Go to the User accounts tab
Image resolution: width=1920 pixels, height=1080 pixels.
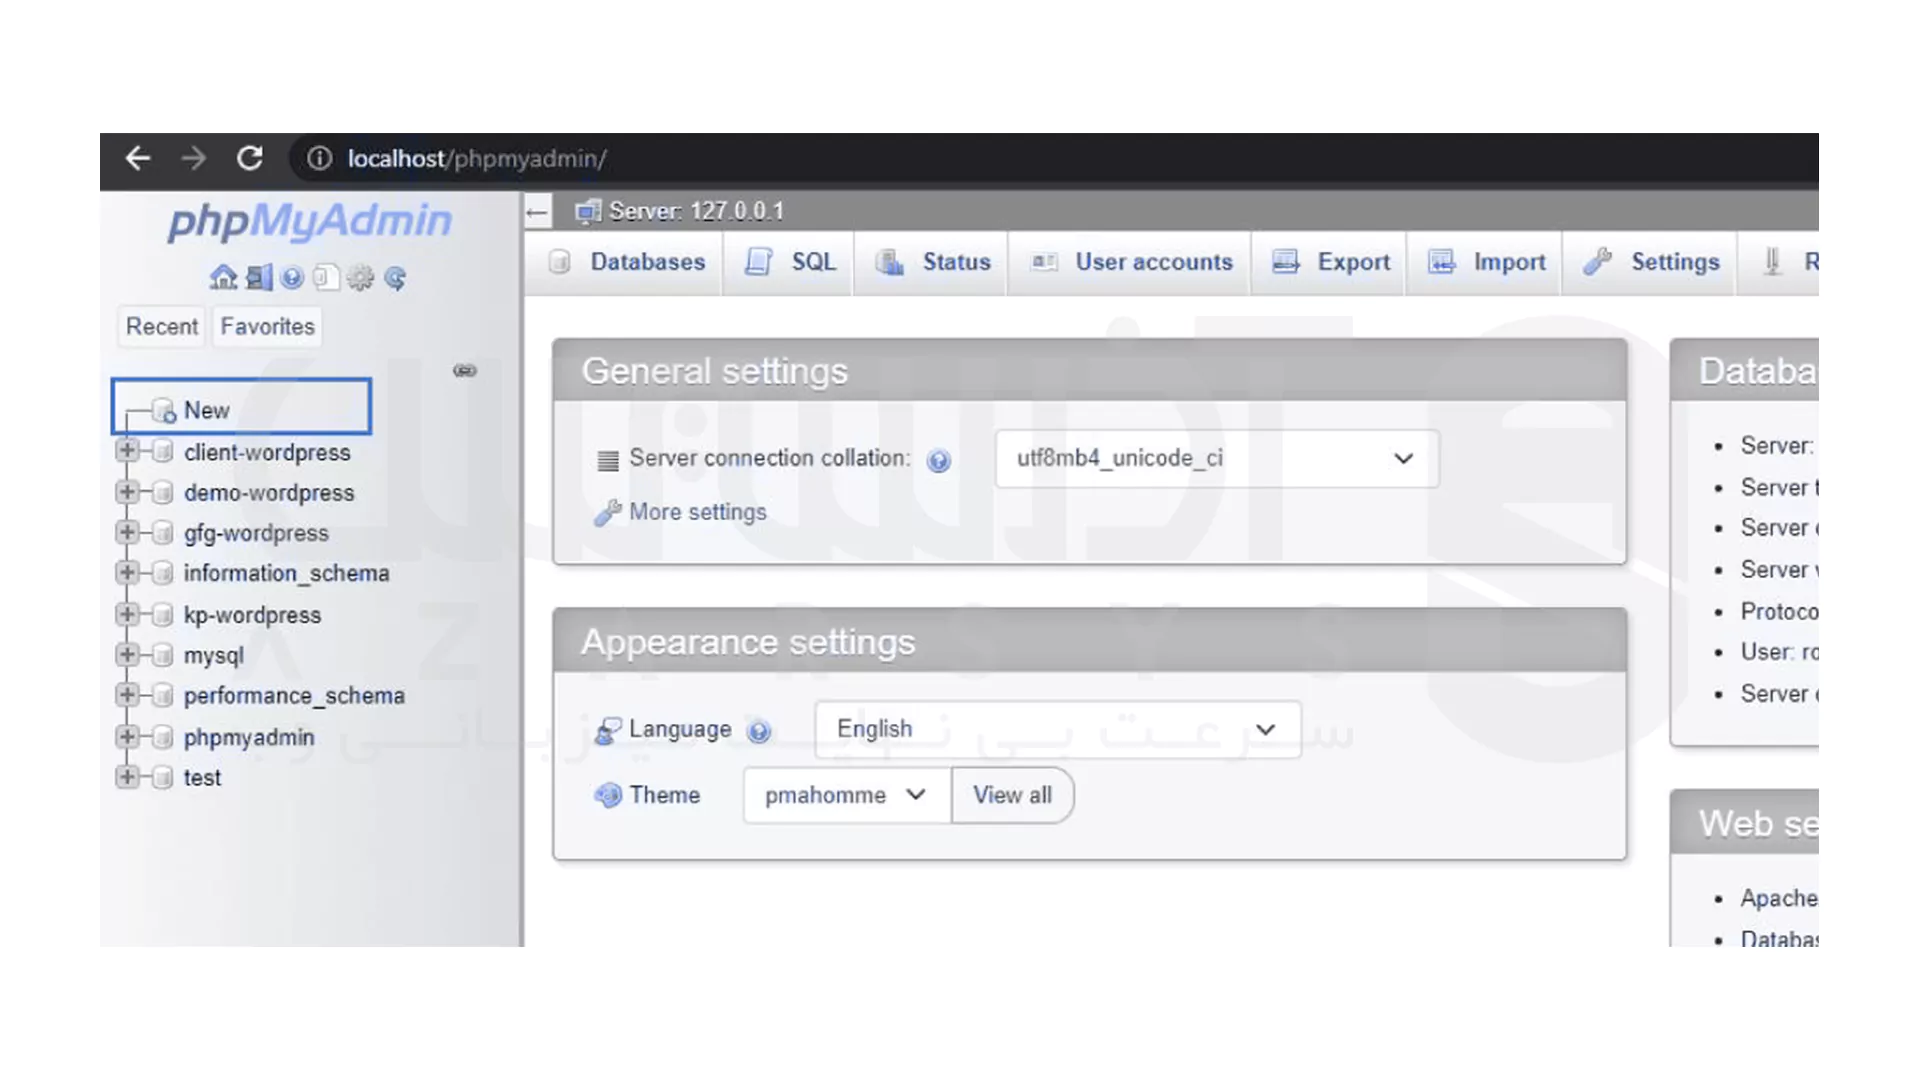1132,262
